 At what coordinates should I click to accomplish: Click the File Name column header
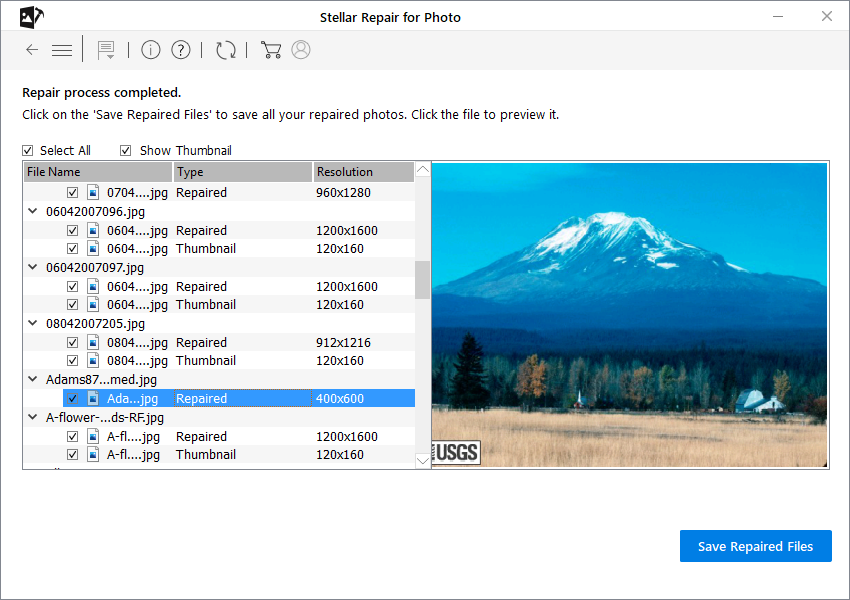(x=98, y=172)
